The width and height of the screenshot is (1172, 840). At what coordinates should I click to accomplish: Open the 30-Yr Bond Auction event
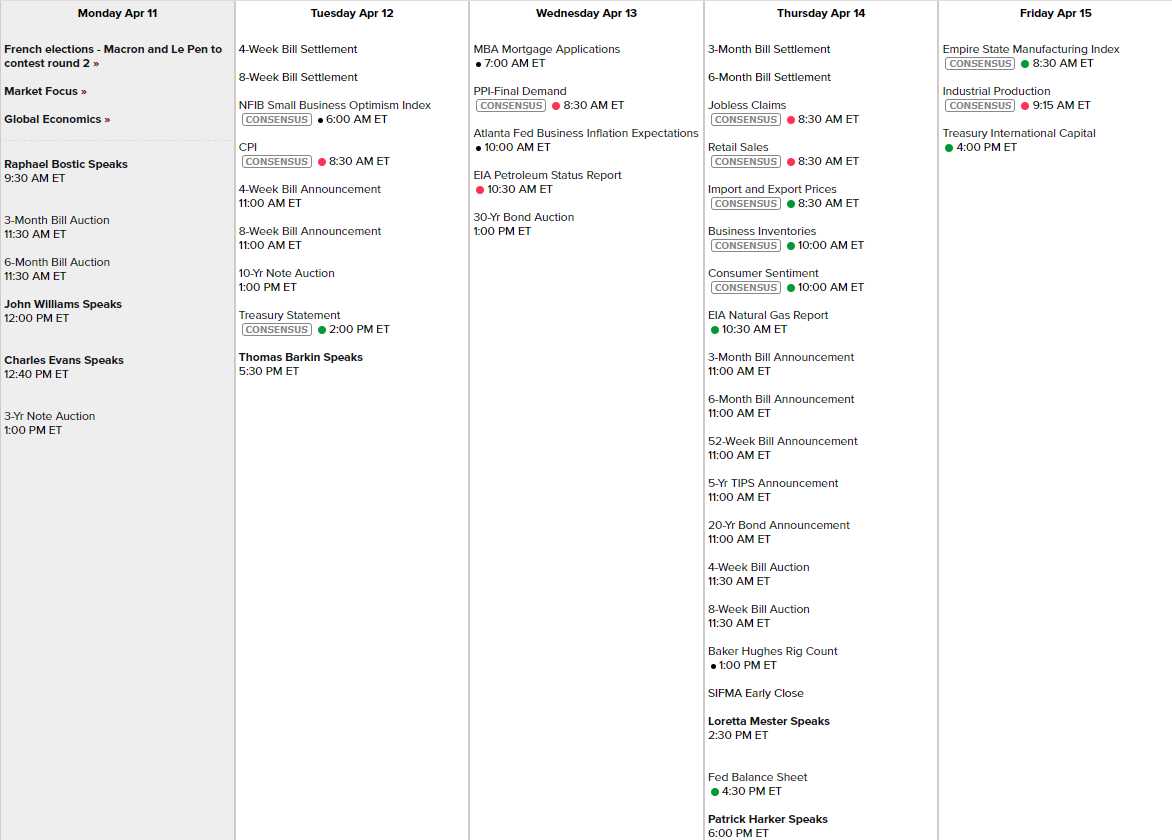[x=523, y=217]
